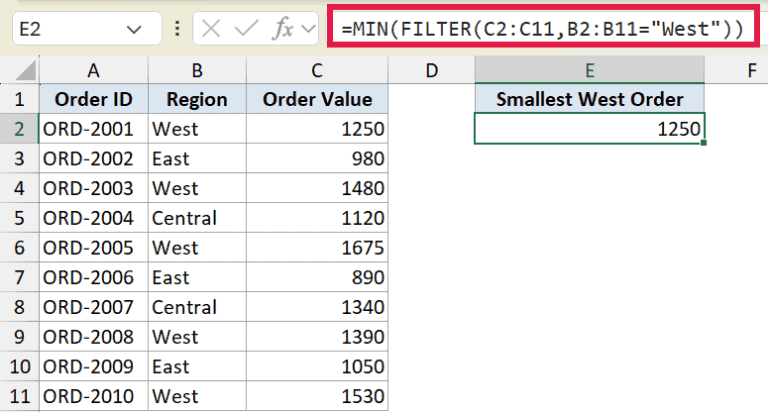The image size is (768, 412).
Task: Click the formula bar with MIN FILTER formula
Action: pos(542,29)
